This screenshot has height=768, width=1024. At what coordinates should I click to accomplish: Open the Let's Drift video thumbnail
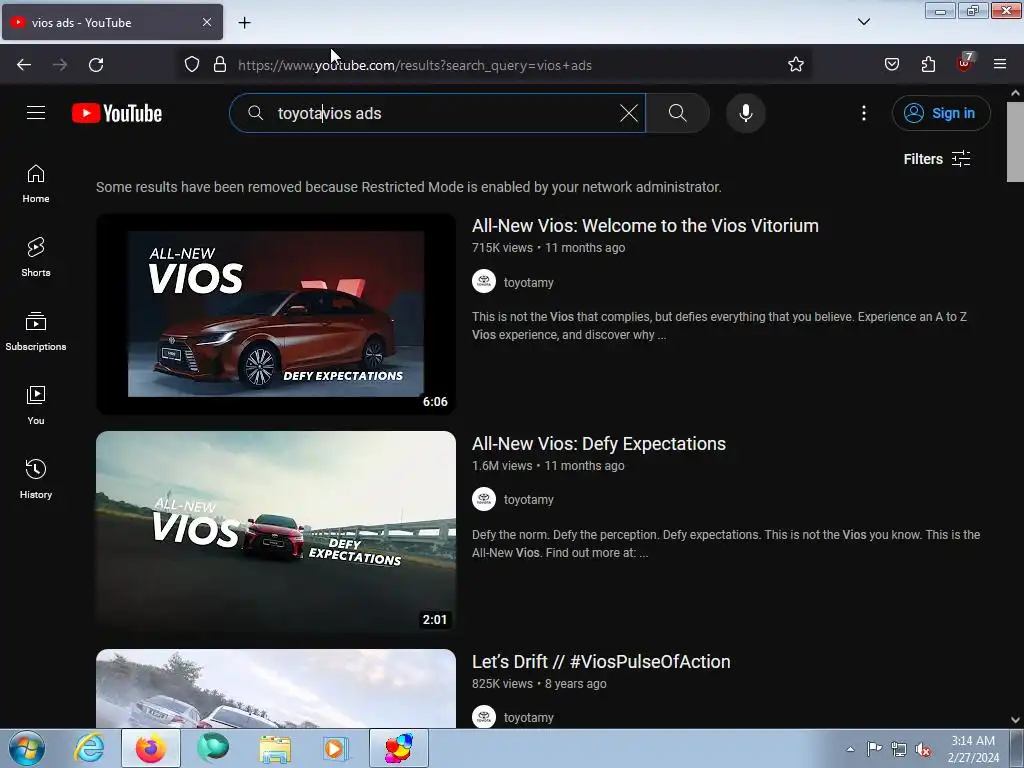tap(276, 688)
